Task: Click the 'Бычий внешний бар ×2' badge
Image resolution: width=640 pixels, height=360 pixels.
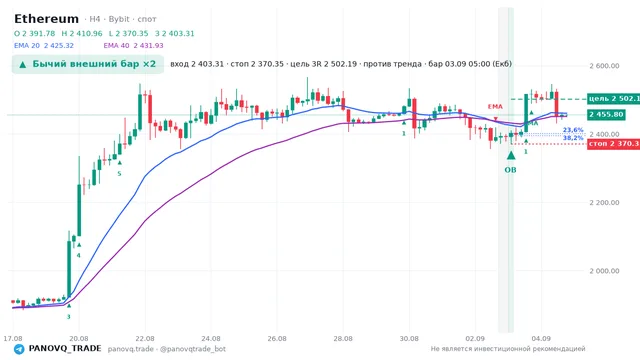Action: [88, 64]
